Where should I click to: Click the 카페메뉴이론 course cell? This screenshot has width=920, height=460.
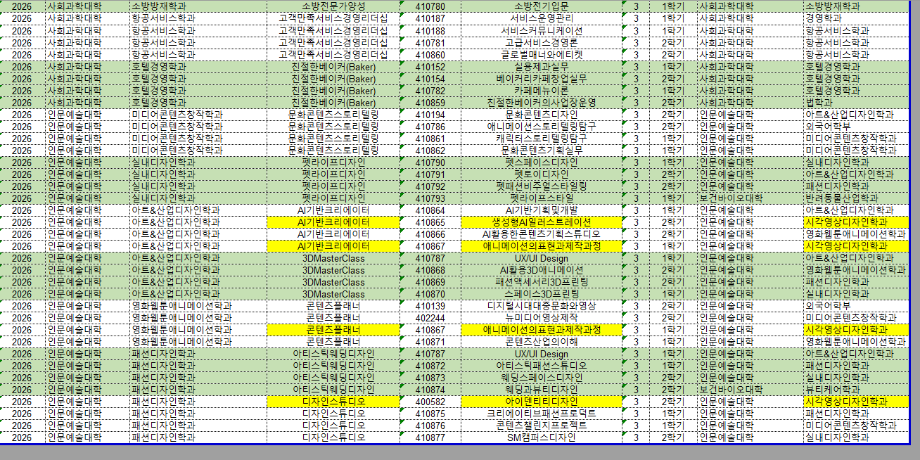(539, 91)
